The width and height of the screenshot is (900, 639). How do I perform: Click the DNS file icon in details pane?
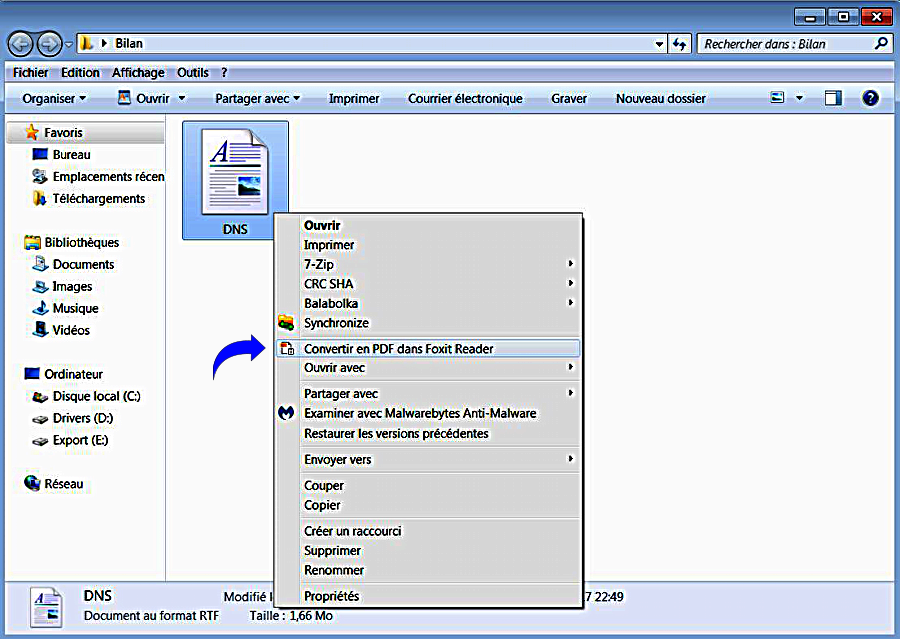pyautogui.click(x=46, y=607)
